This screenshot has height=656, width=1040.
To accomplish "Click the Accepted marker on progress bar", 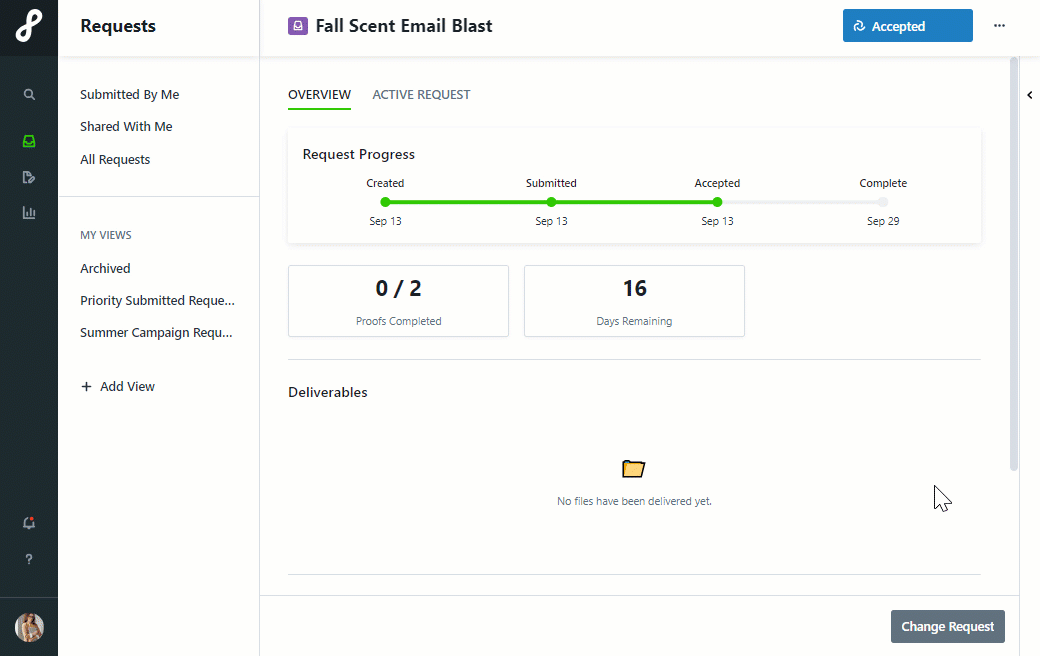I will (717, 202).
